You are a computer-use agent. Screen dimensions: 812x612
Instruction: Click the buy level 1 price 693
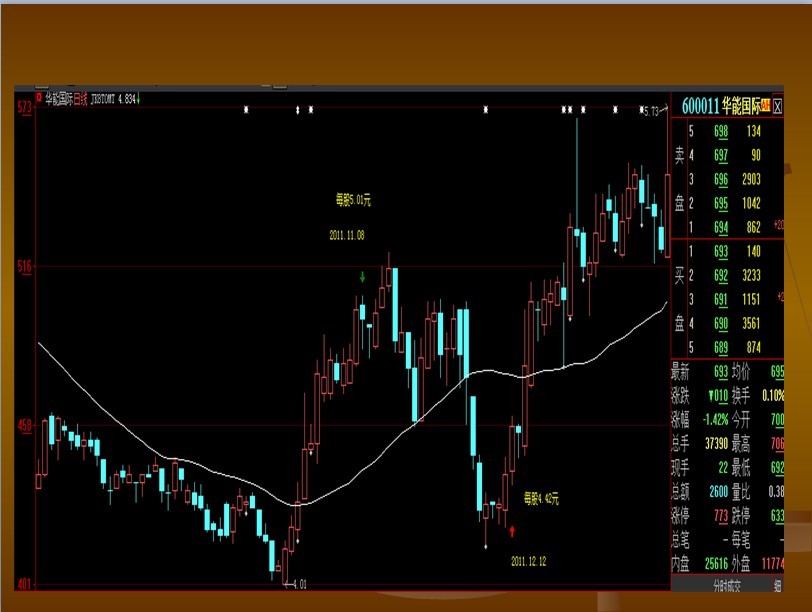click(x=720, y=250)
